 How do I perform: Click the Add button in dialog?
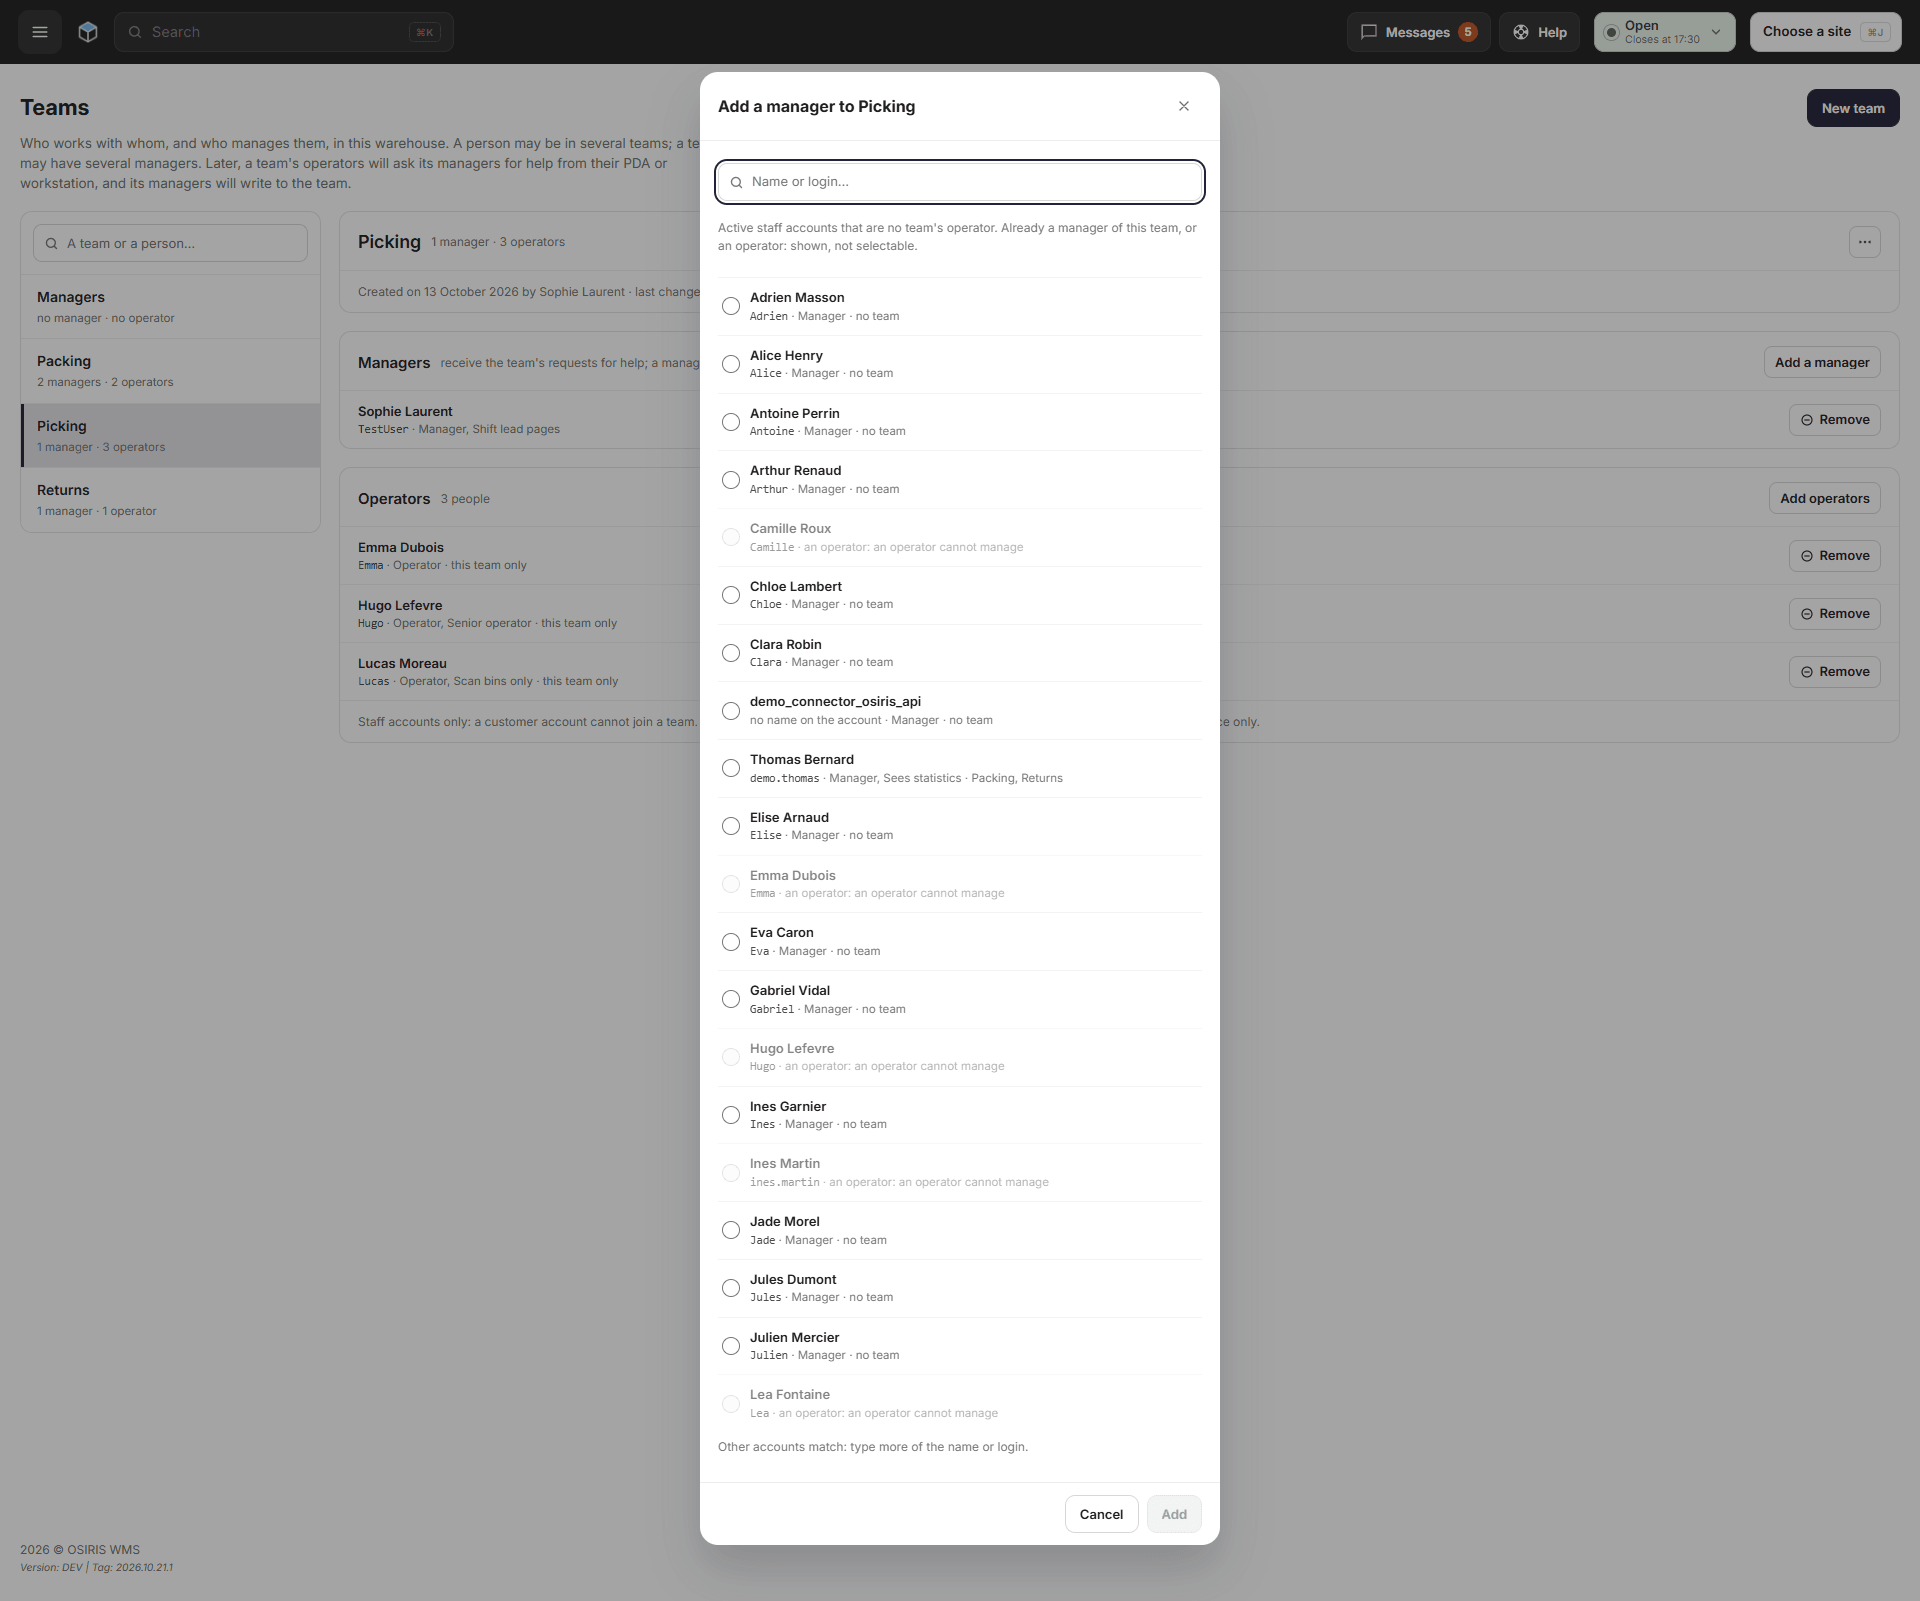1174,1514
